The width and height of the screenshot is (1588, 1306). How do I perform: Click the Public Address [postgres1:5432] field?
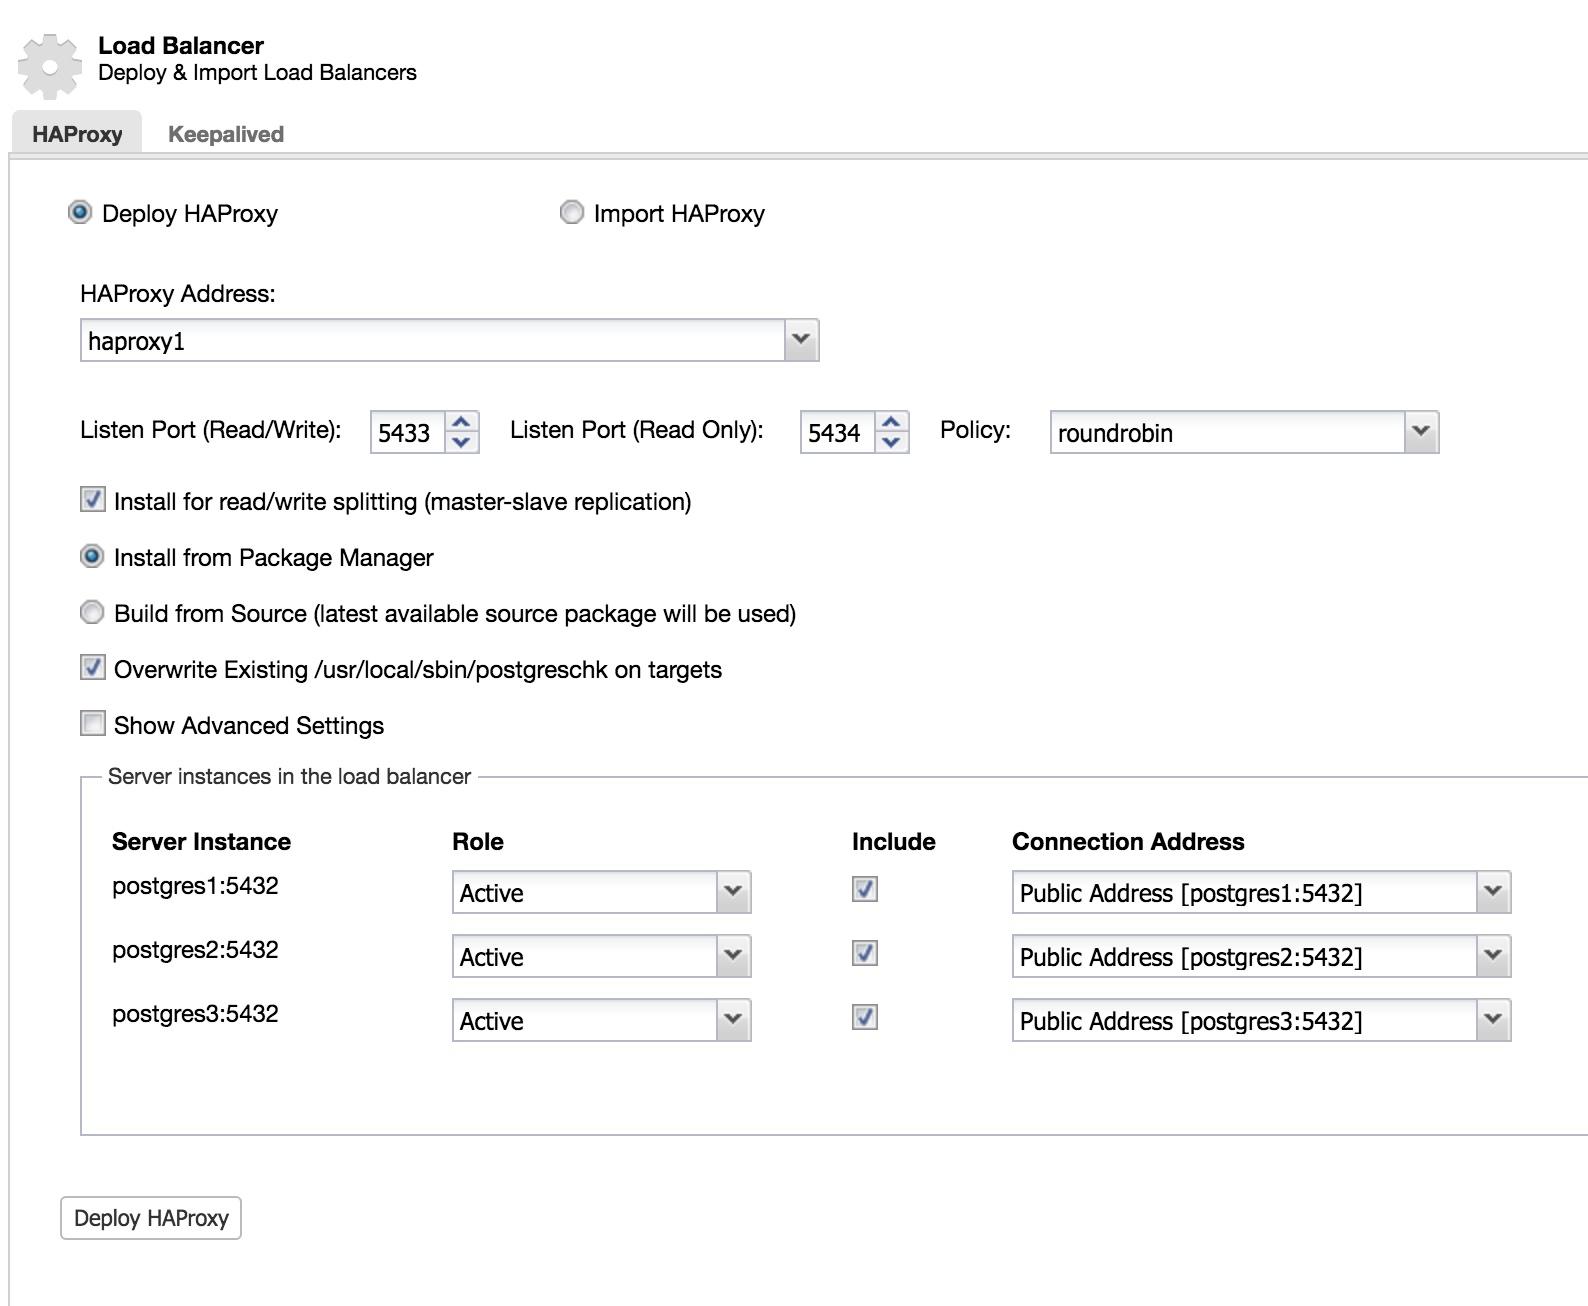click(1244, 892)
